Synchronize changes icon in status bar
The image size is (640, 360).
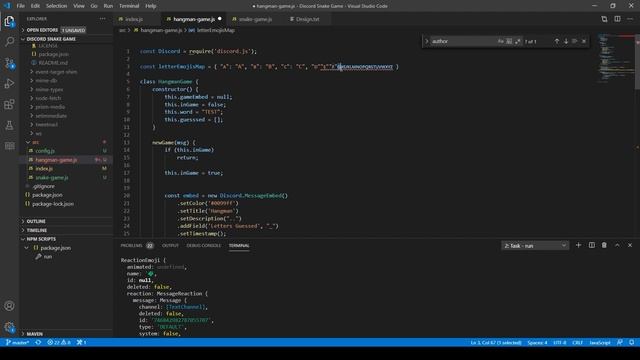point(38,342)
